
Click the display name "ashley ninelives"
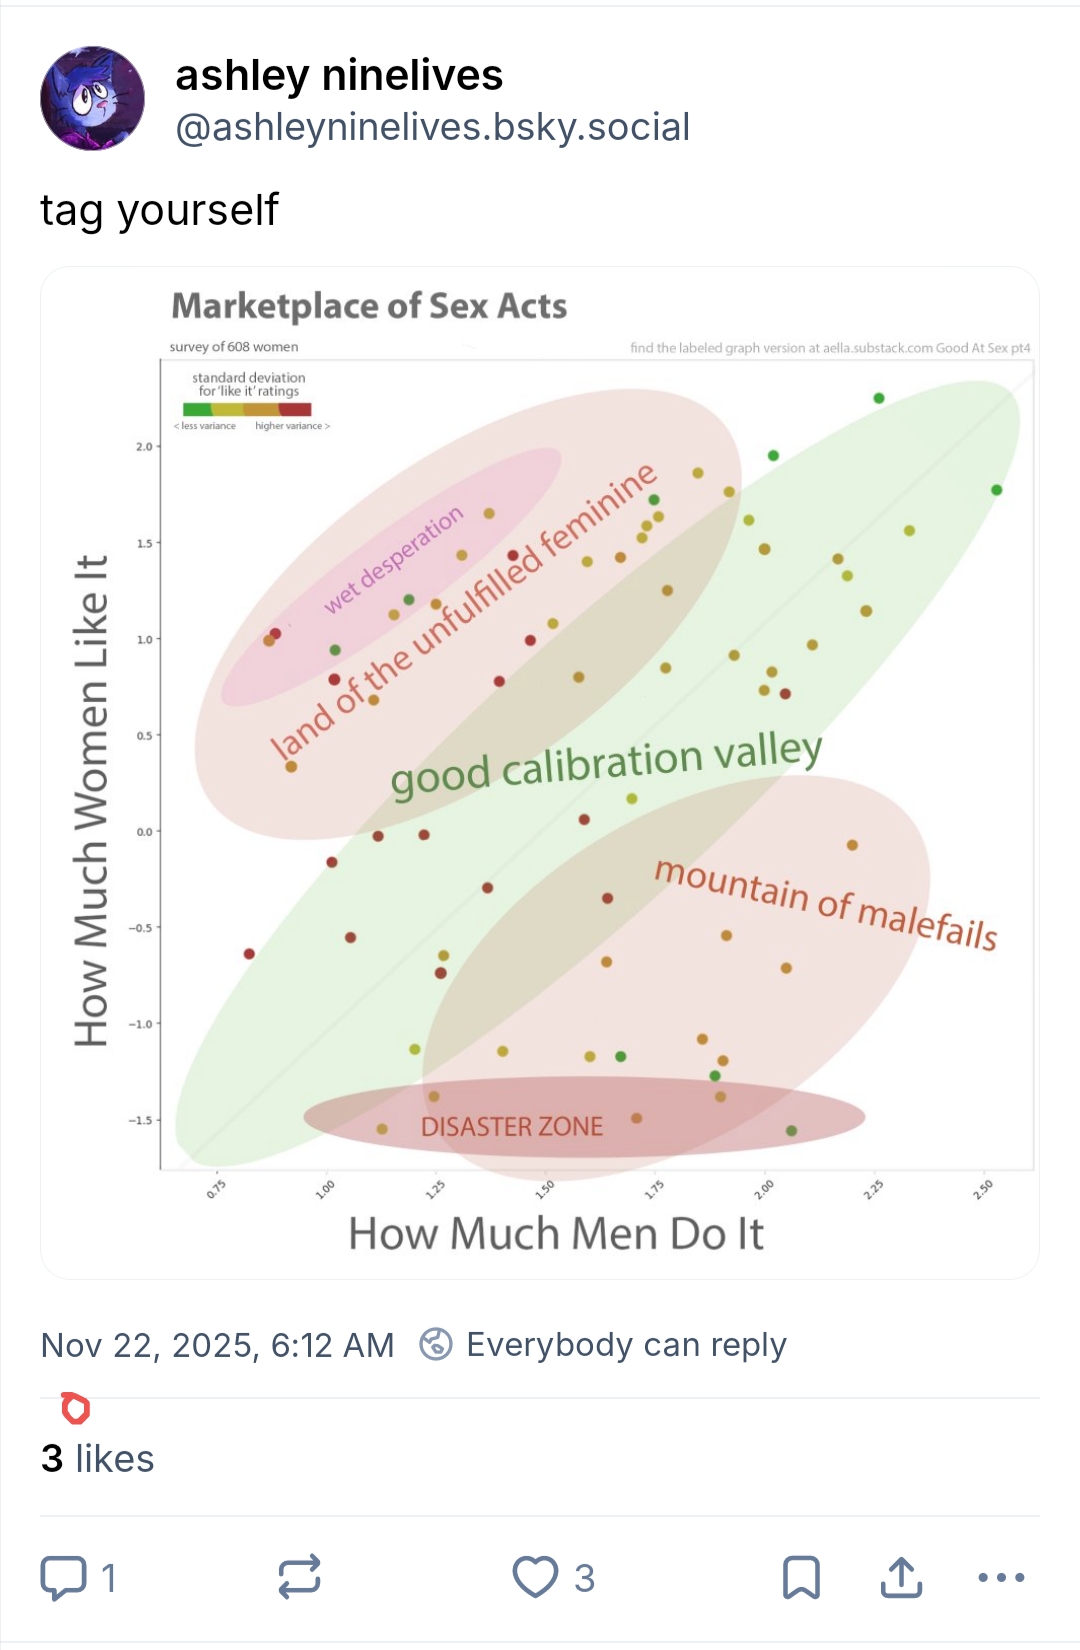click(339, 75)
